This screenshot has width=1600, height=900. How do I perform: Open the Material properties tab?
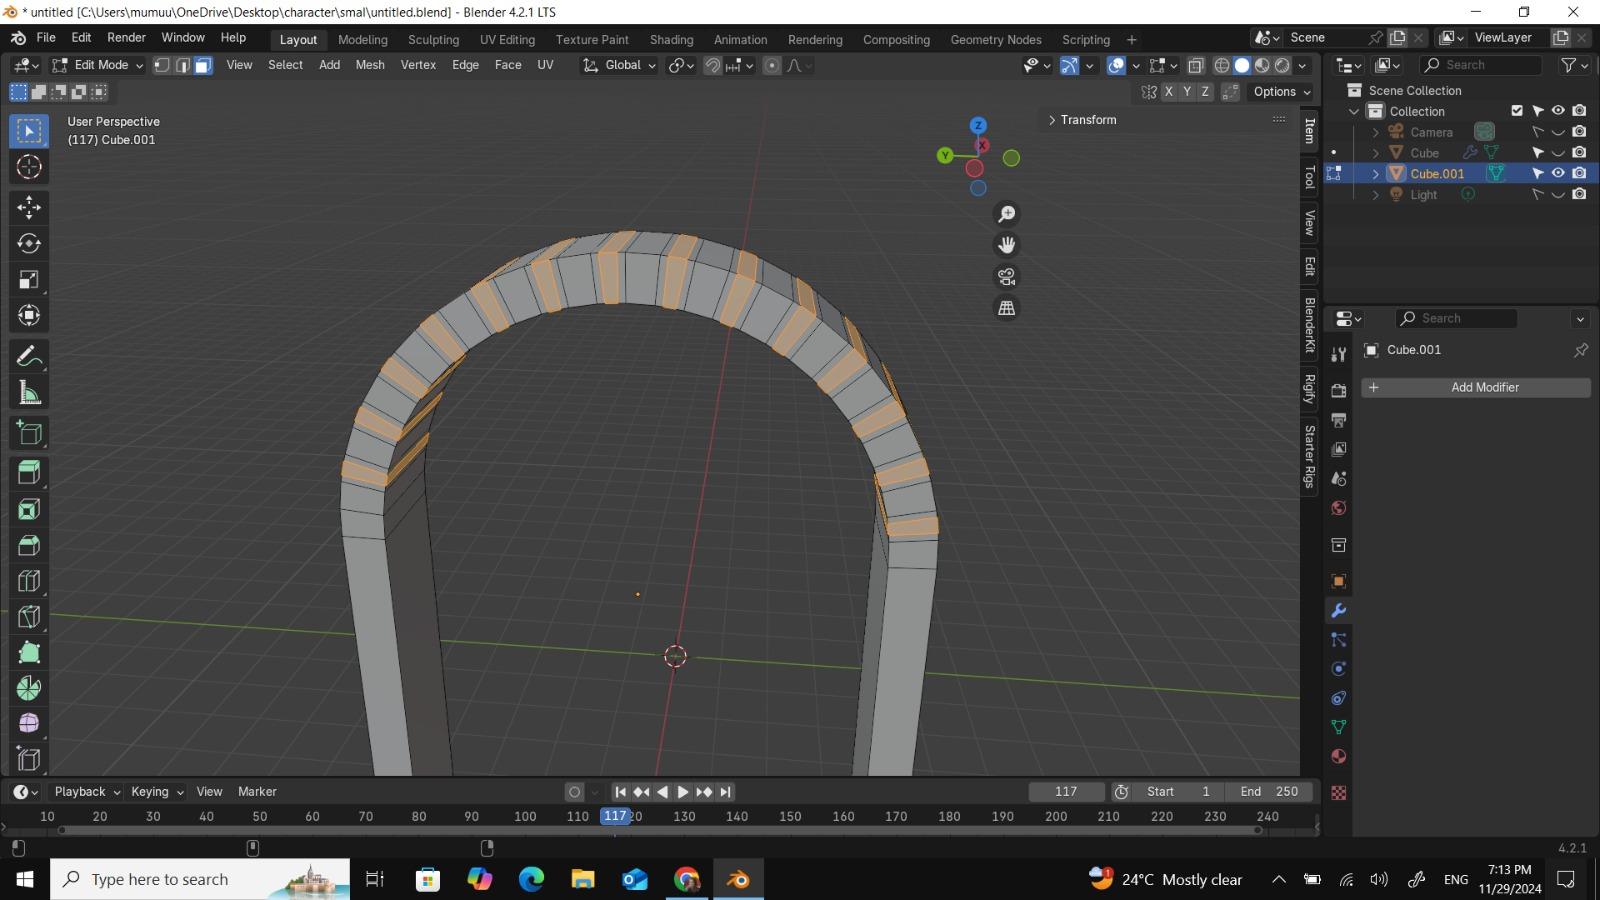pos(1339,756)
